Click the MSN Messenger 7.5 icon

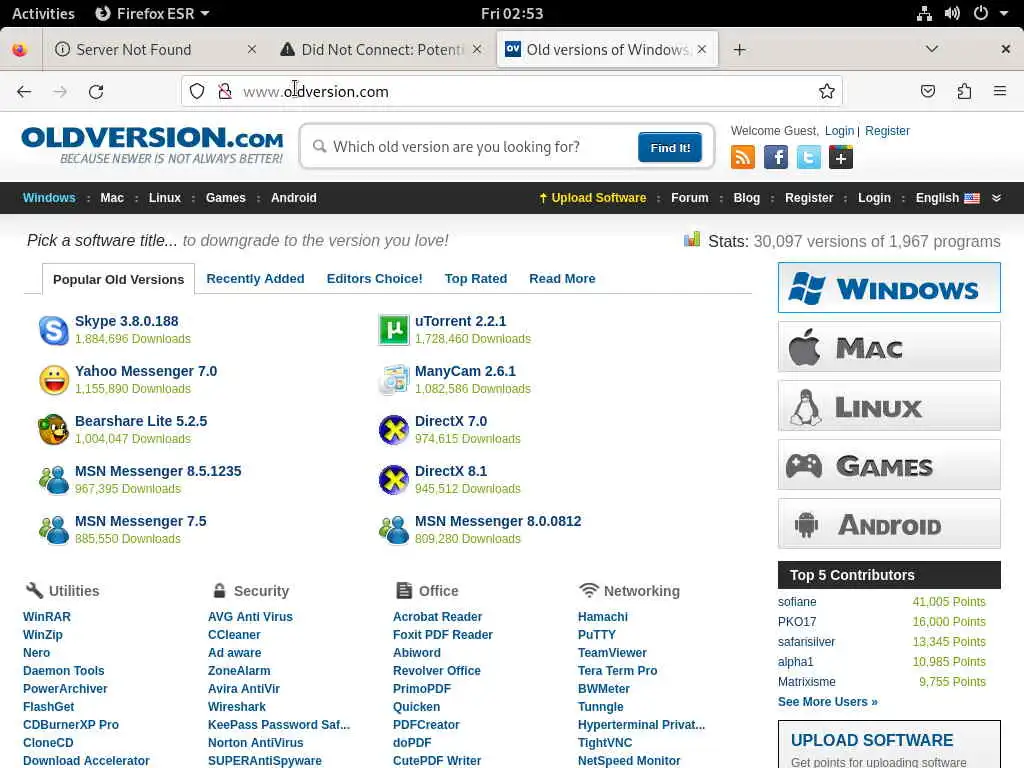[54, 530]
